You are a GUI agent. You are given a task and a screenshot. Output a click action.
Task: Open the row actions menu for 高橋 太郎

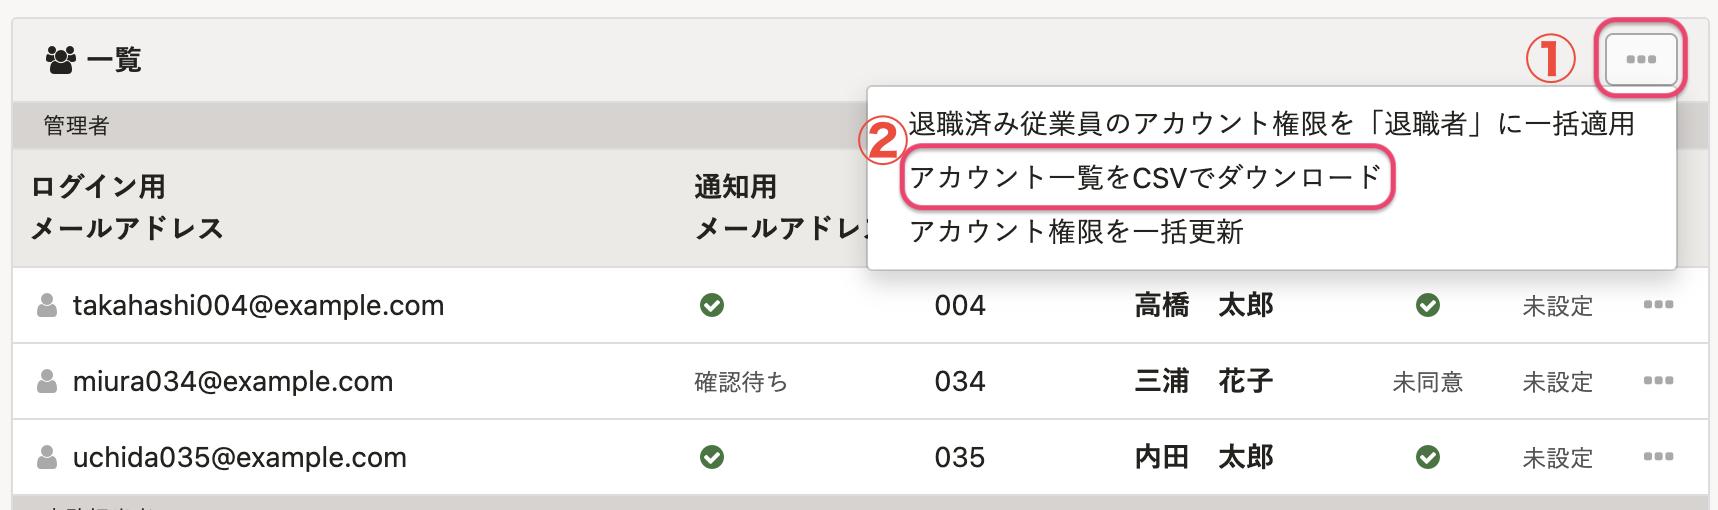pyautogui.click(x=1657, y=305)
